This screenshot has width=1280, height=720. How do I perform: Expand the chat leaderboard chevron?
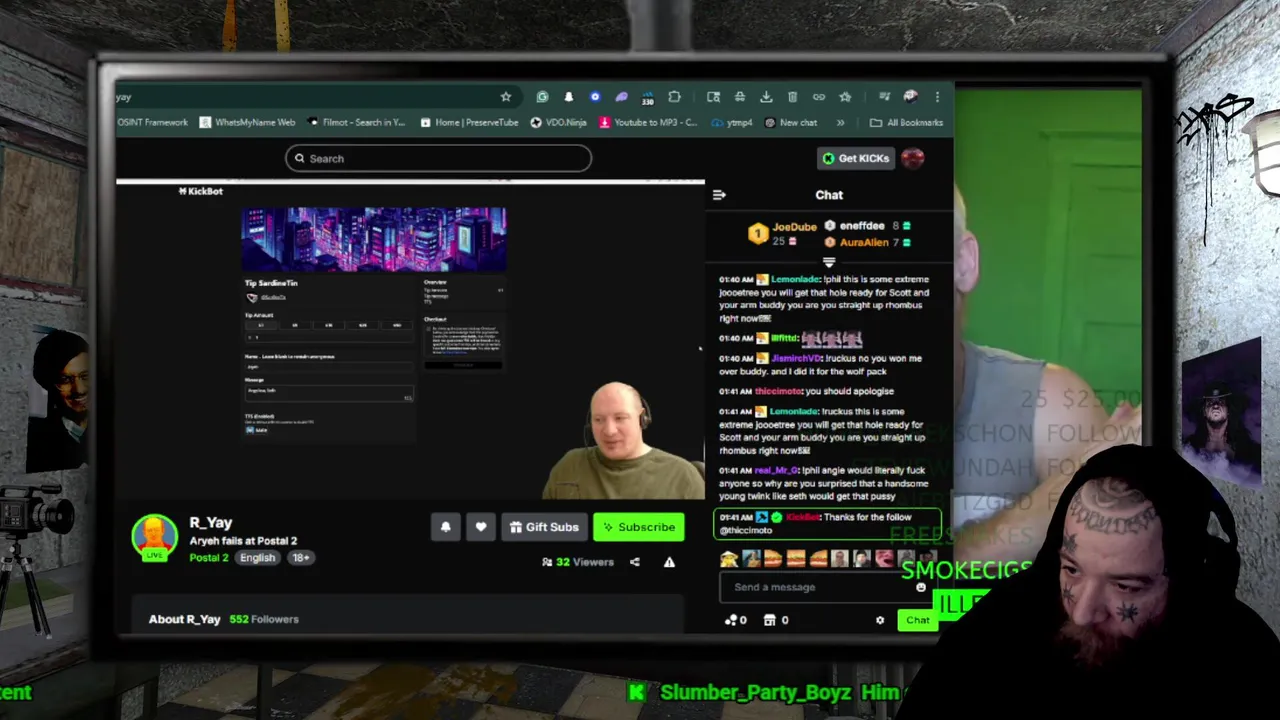coord(829,262)
